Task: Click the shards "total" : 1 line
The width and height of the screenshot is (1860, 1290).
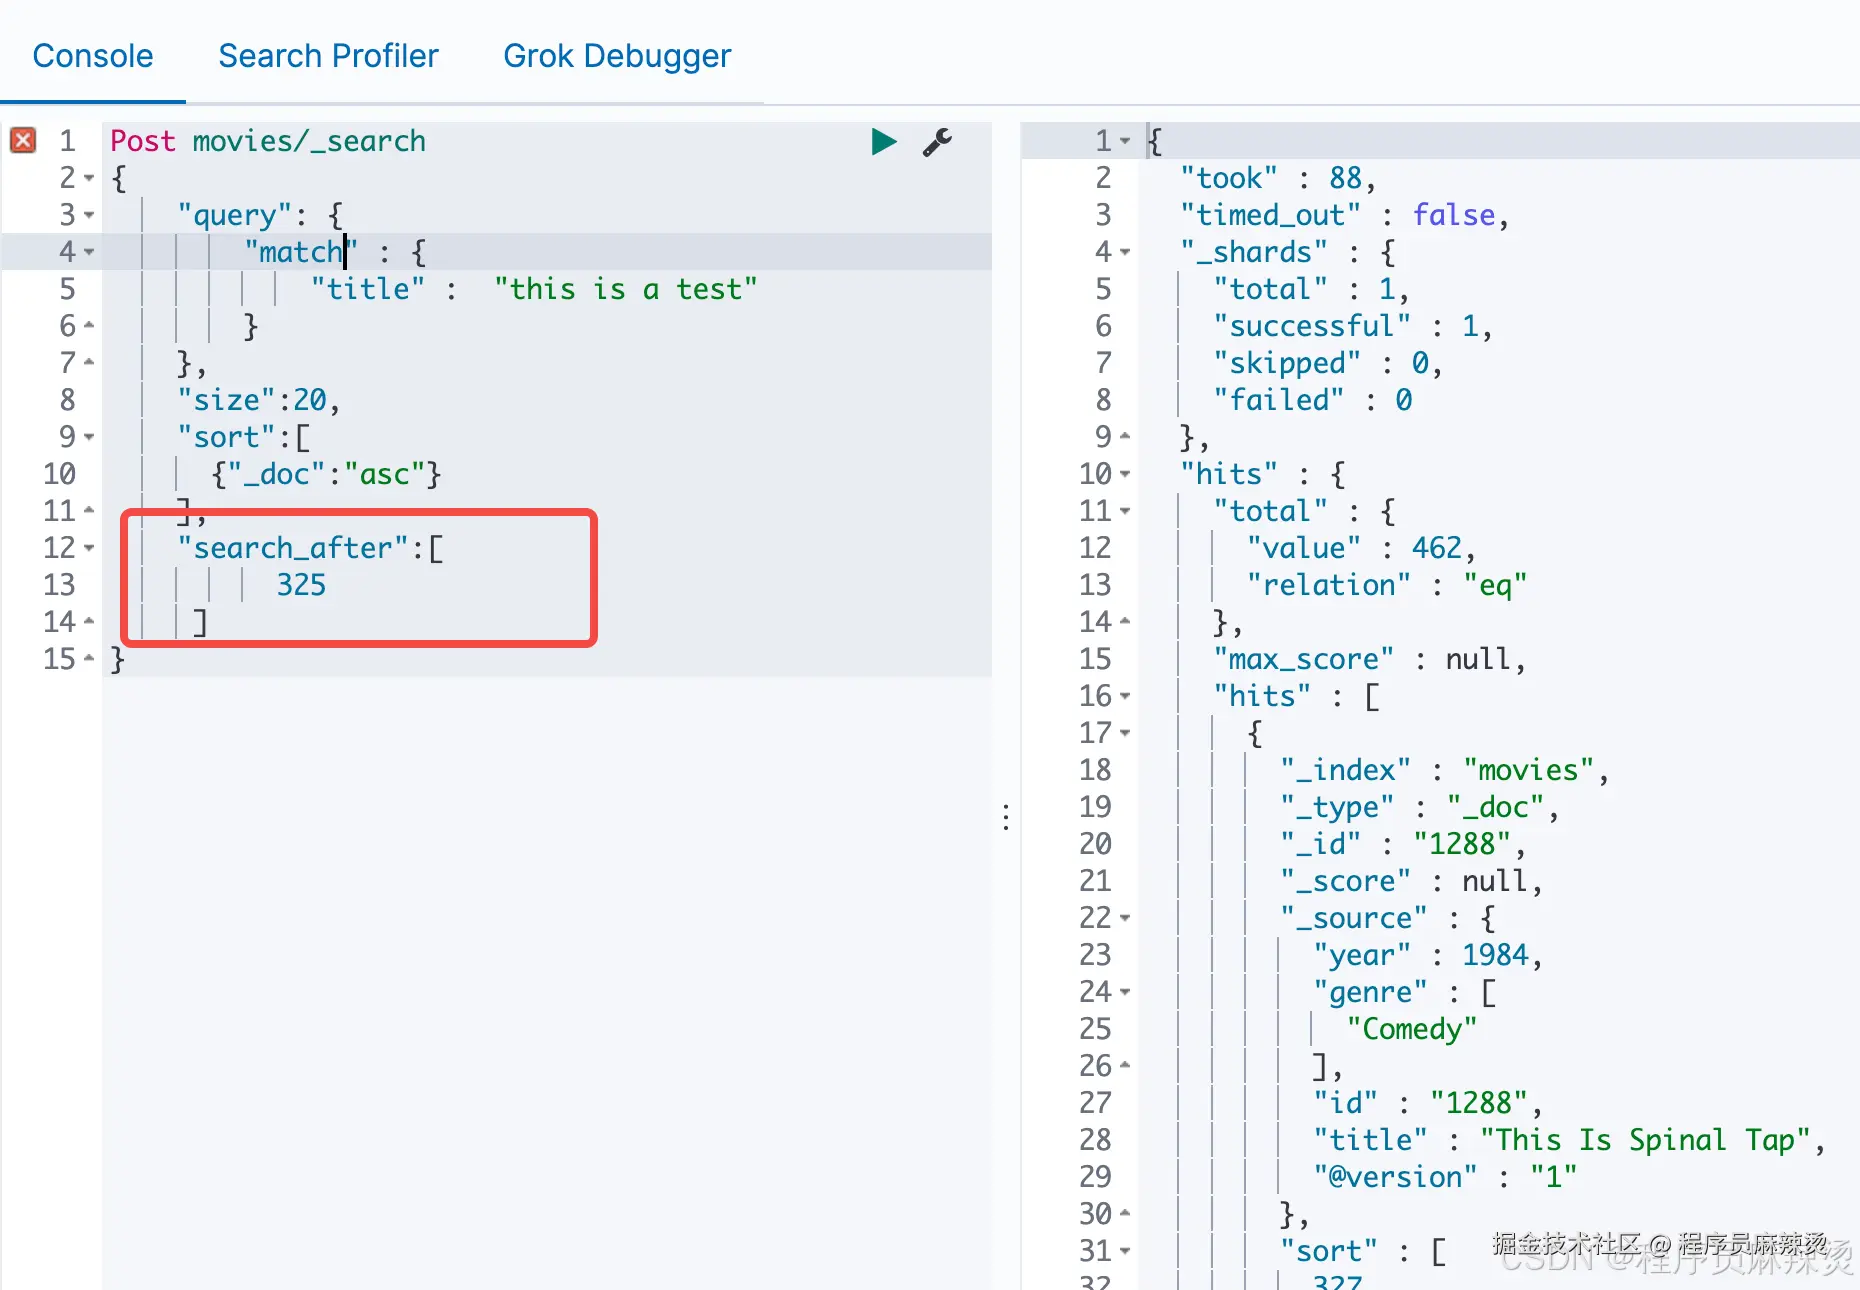Action: pos(1311,289)
